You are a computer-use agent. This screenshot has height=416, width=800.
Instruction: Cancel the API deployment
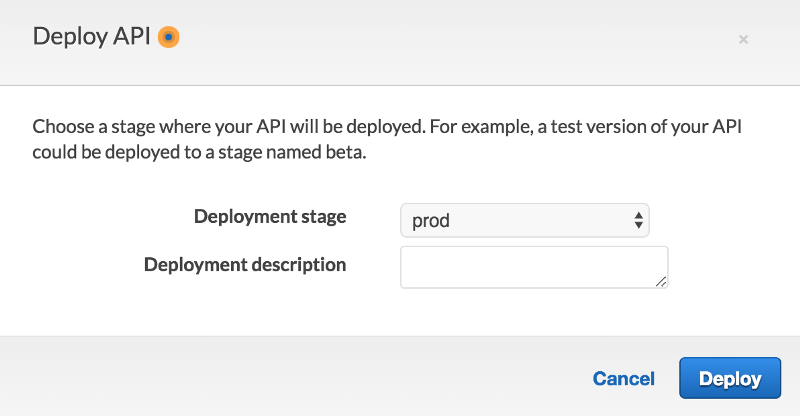coord(623,378)
